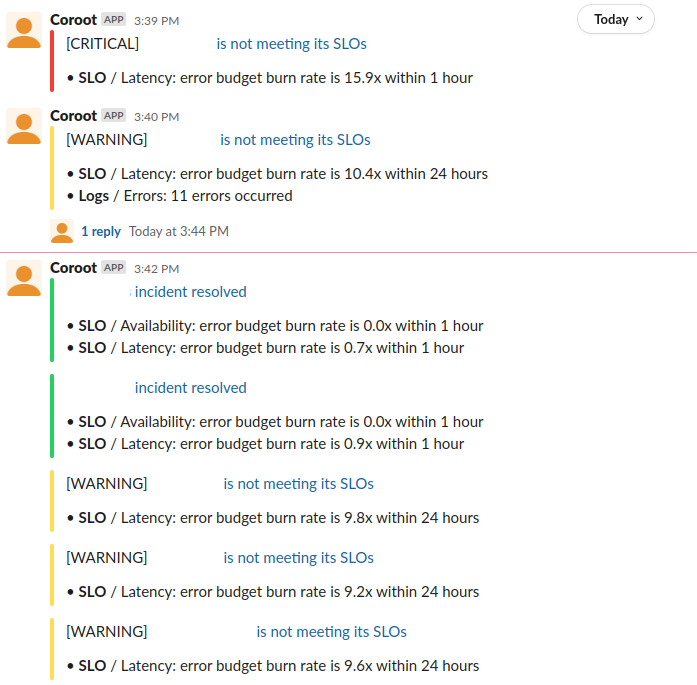
Task: Open SLO link in the 9.6x burn-rate warning
Action: point(331,632)
